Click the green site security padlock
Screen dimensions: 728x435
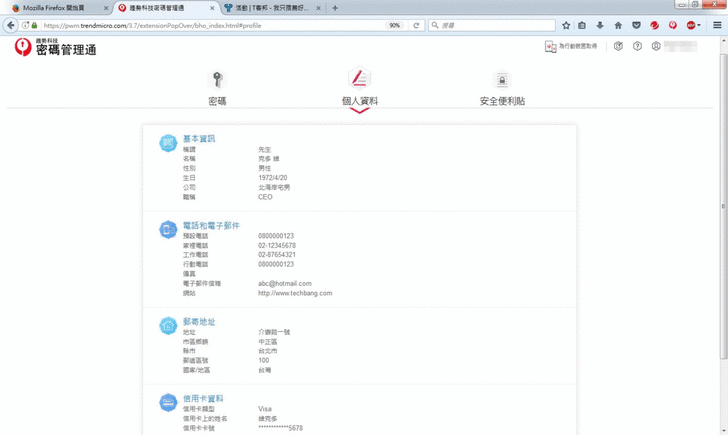[x=34, y=26]
